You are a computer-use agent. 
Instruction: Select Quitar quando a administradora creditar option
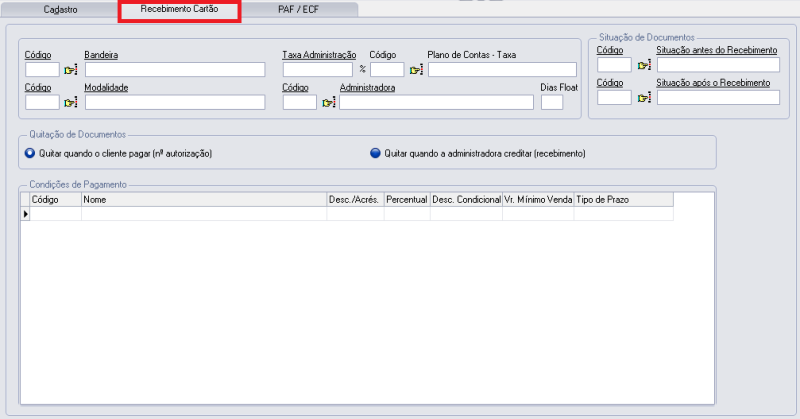(375, 153)
